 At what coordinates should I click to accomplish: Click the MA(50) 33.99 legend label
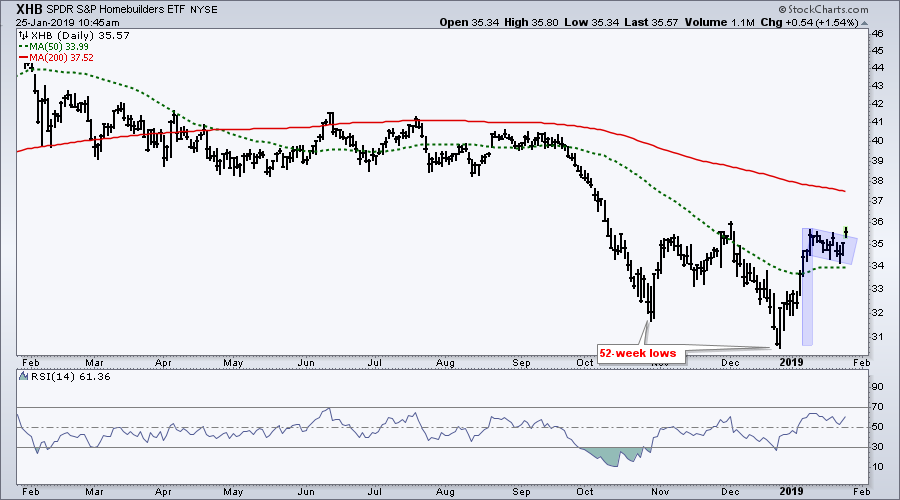59,46
